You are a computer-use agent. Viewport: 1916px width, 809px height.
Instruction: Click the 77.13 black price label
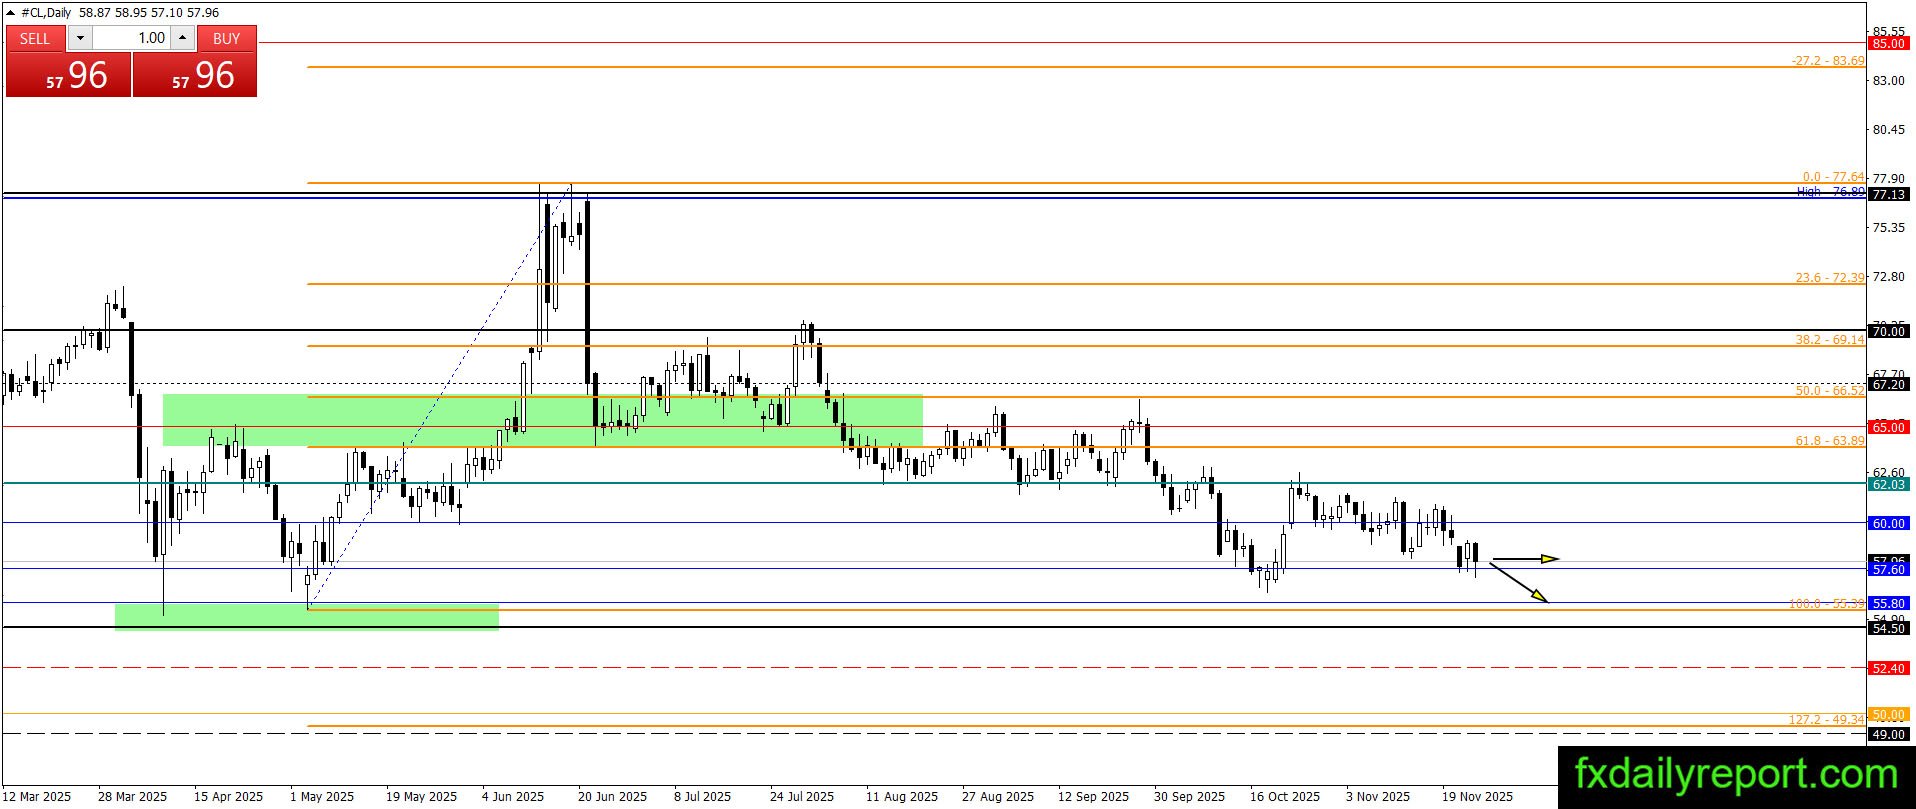pyautogui.click(x=1888, y=194)
